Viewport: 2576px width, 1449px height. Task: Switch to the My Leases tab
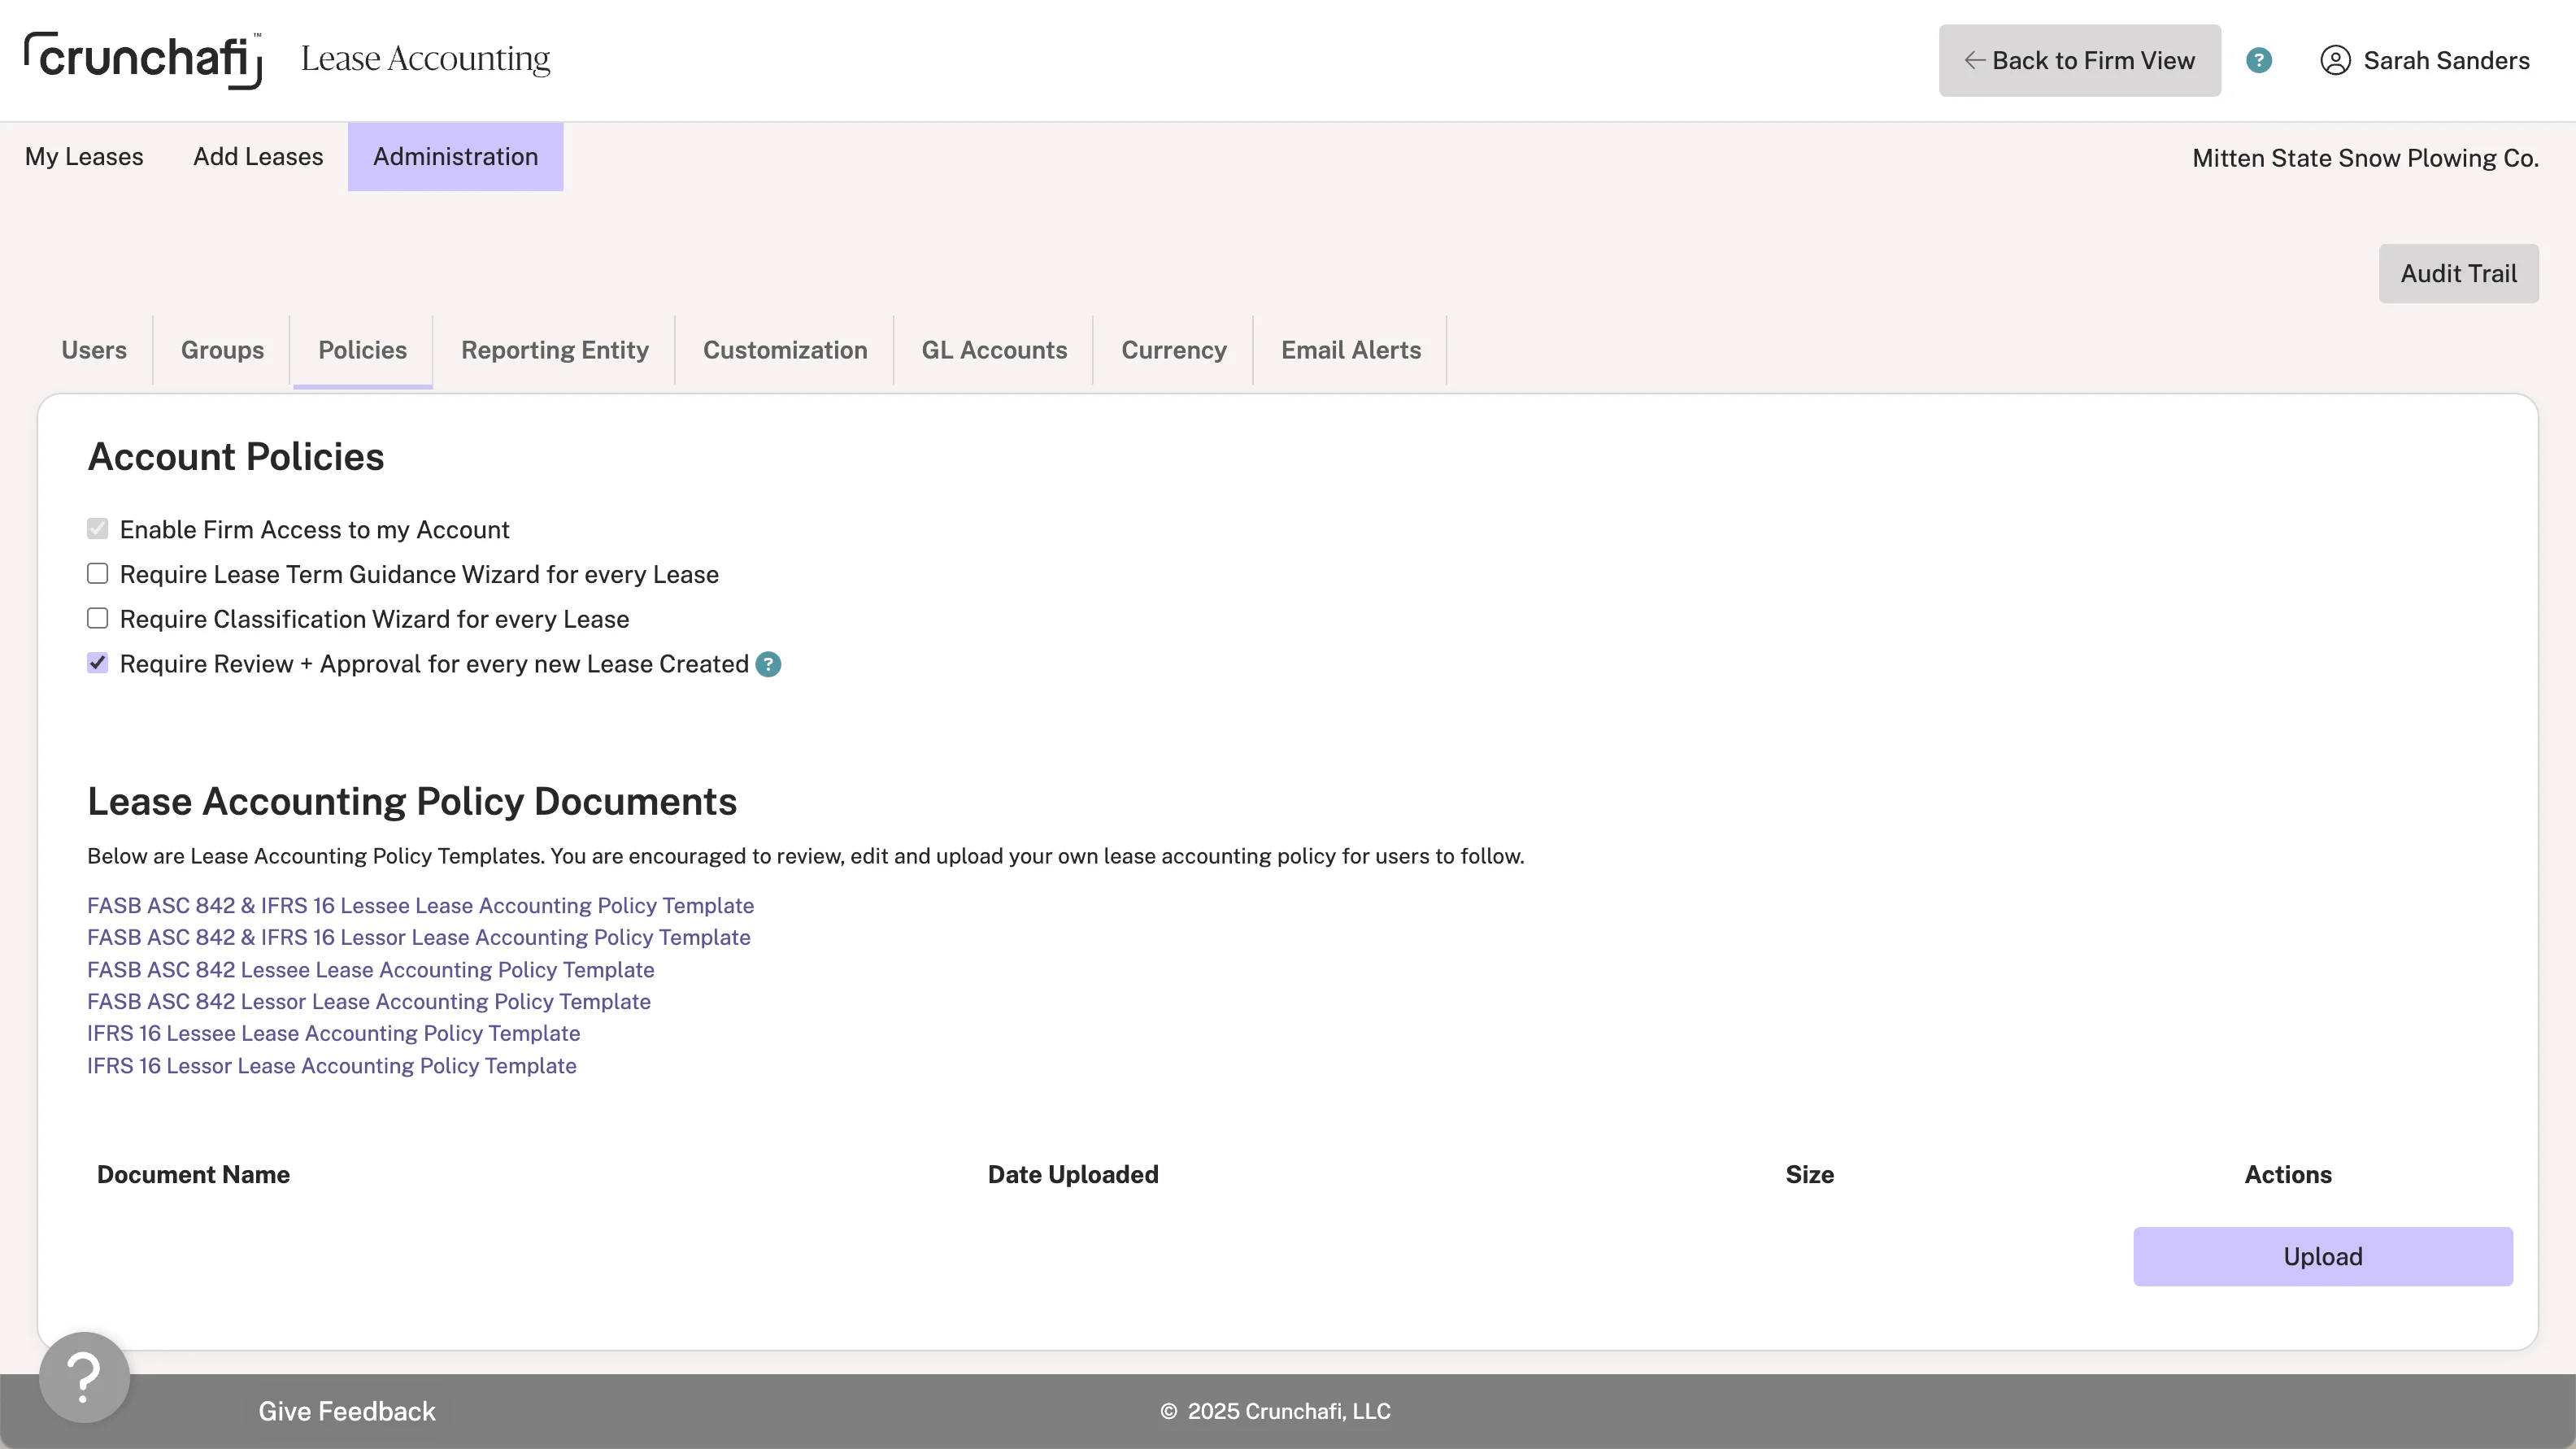[x=84, y=157]
